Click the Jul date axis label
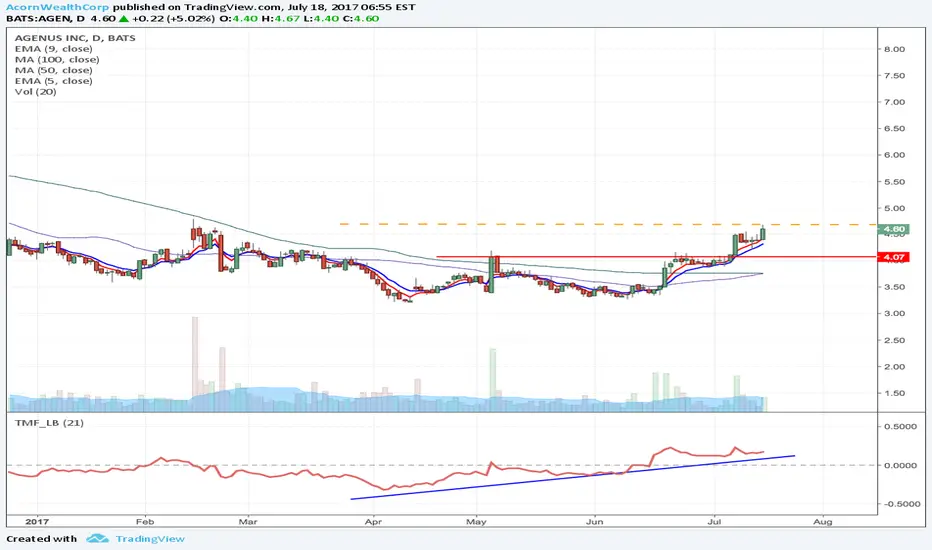The height and width of the screenshot is (550, 932). [714, 522]
